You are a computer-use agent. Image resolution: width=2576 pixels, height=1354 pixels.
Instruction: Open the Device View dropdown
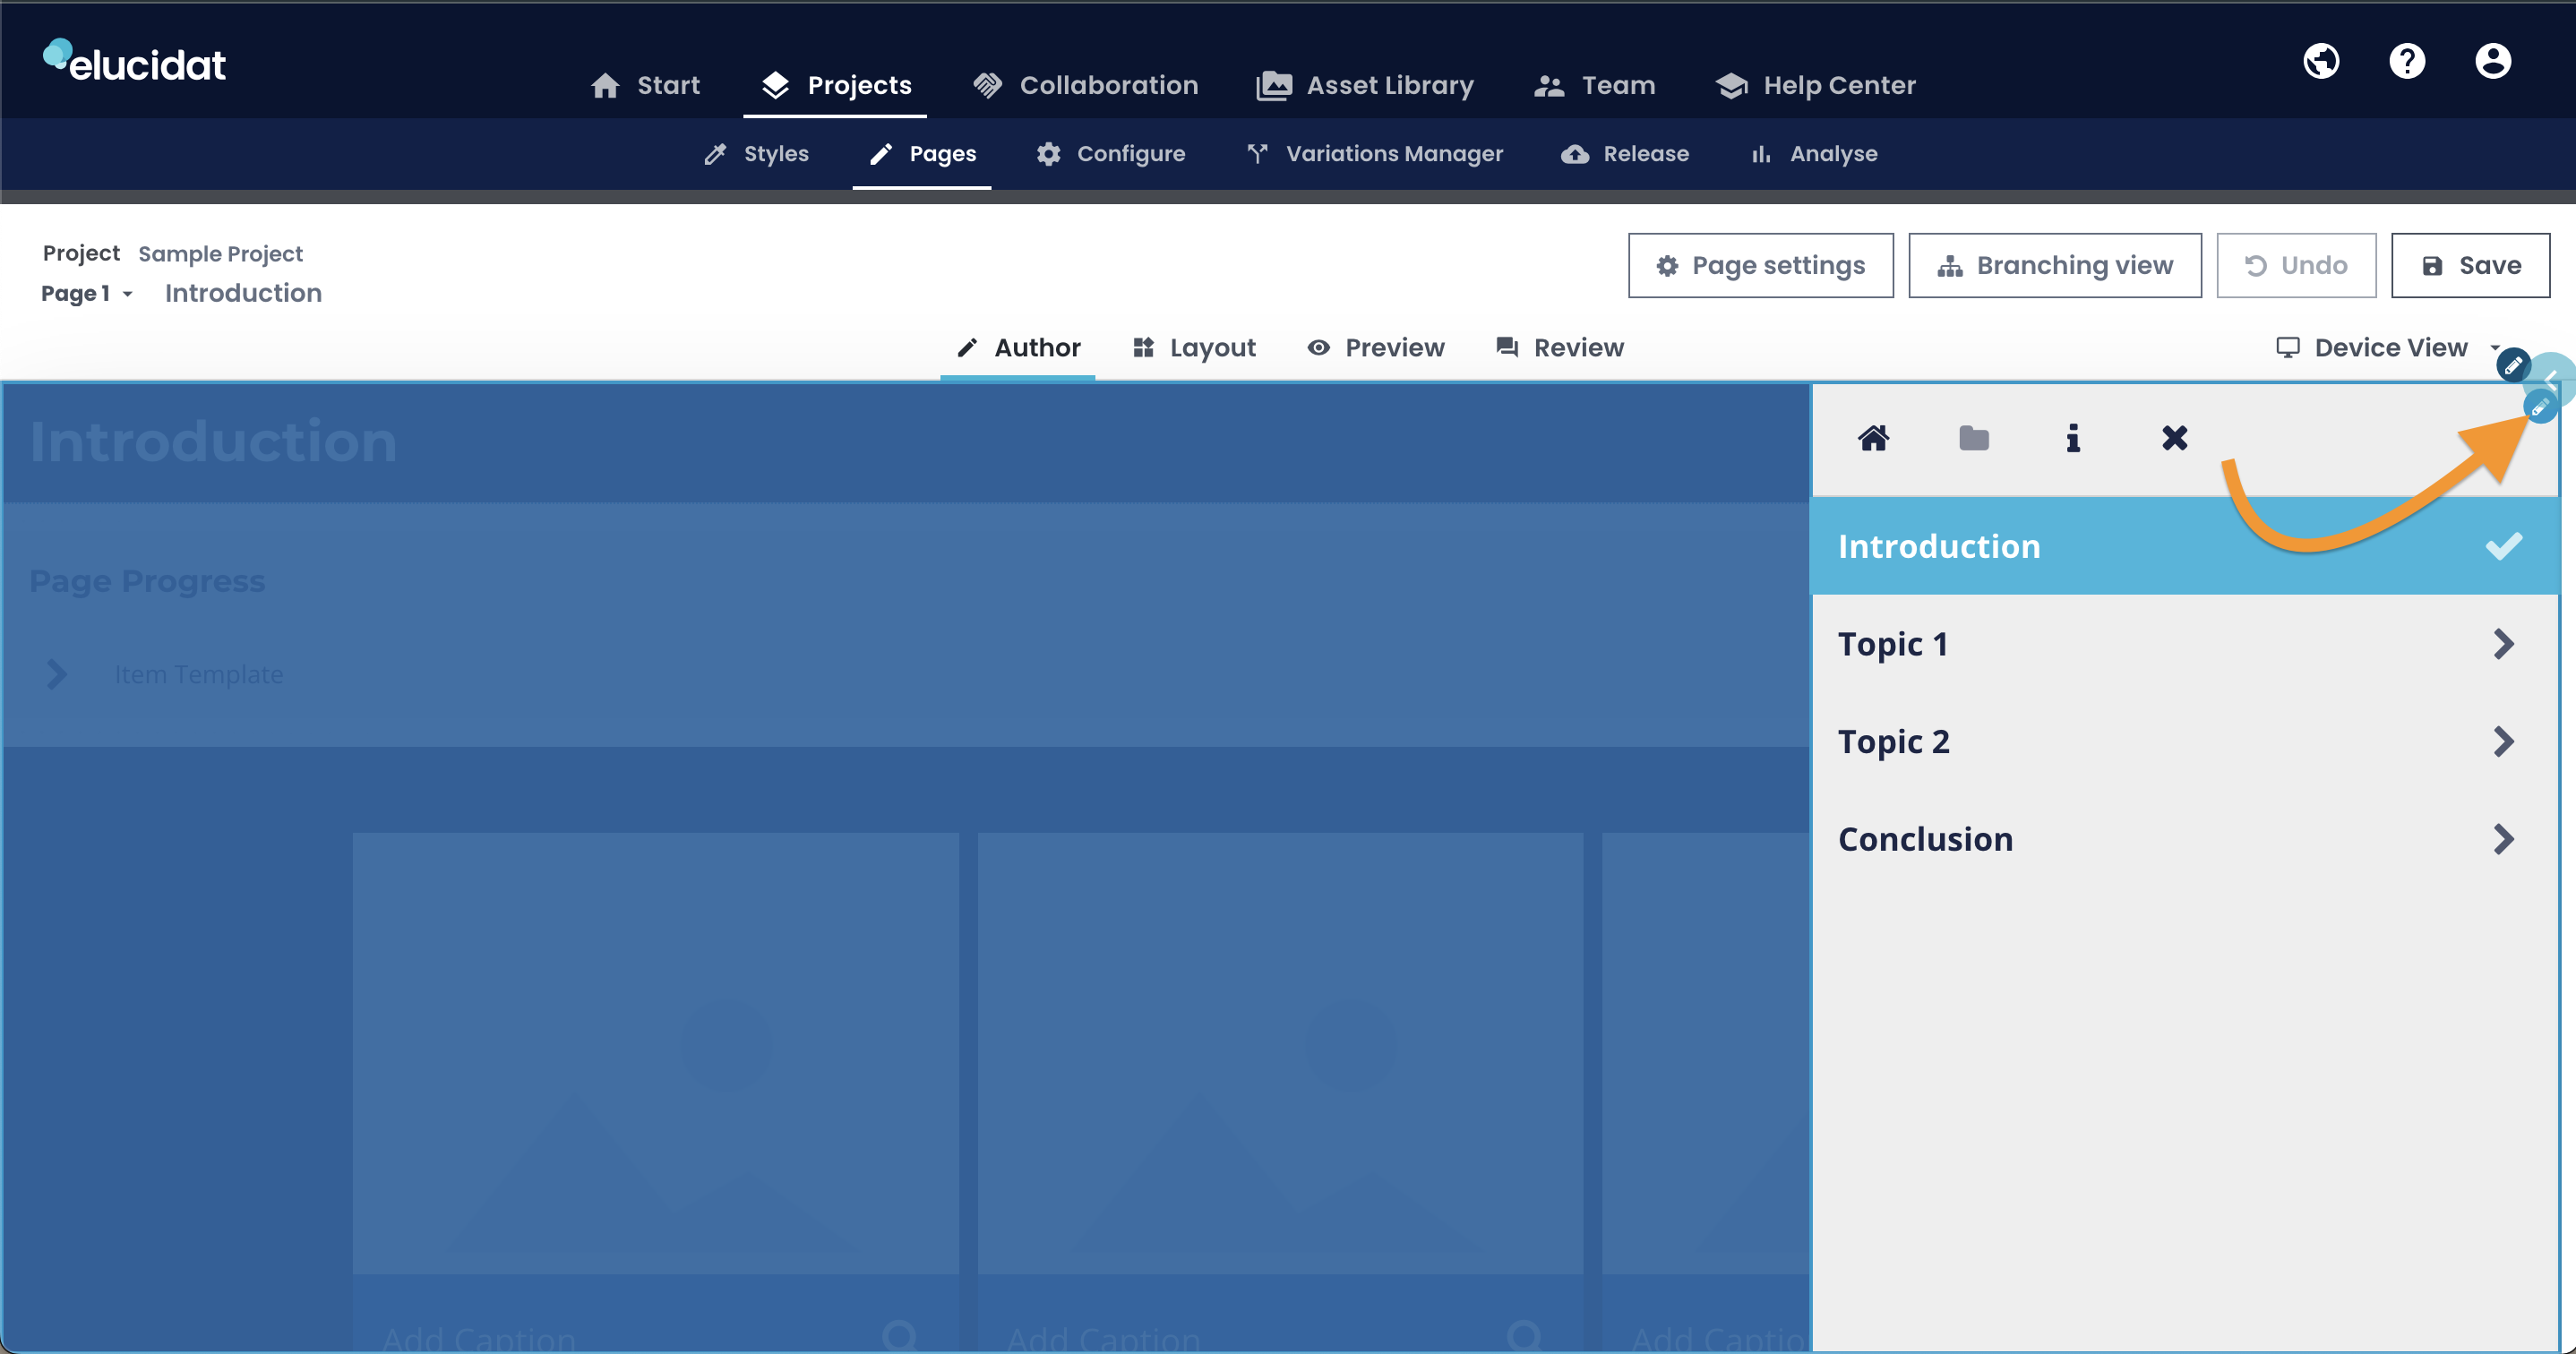click(2388, 347)
